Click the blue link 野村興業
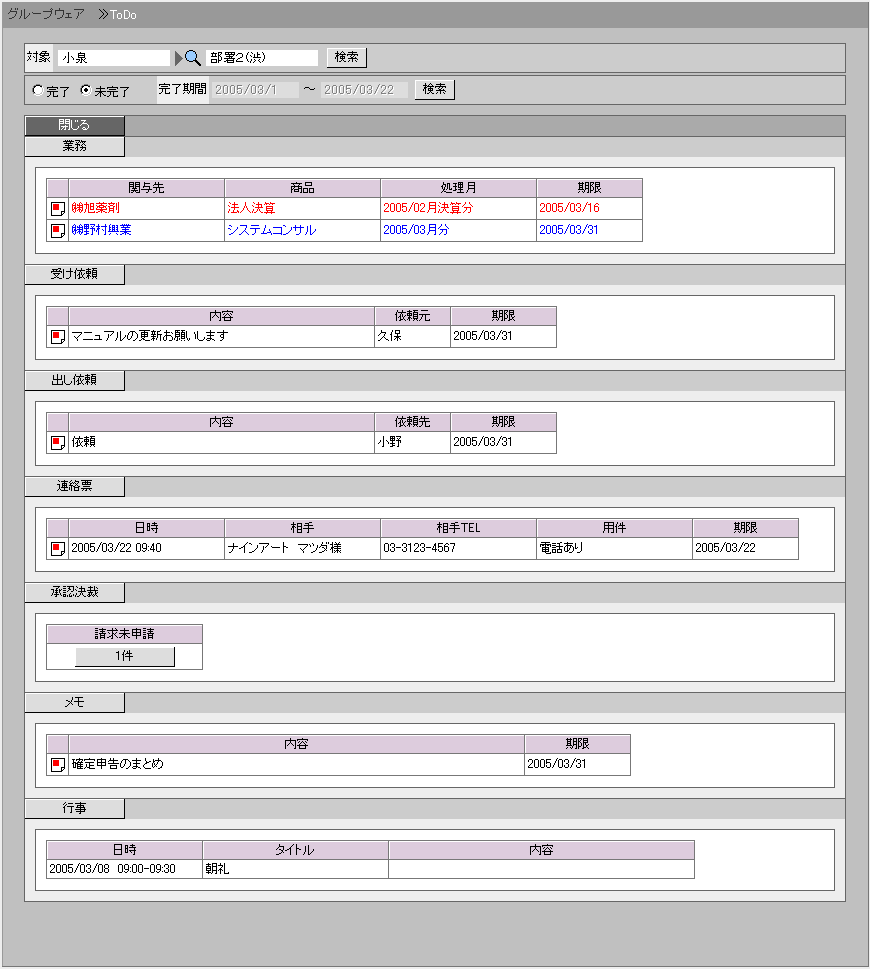 [101, 230]
